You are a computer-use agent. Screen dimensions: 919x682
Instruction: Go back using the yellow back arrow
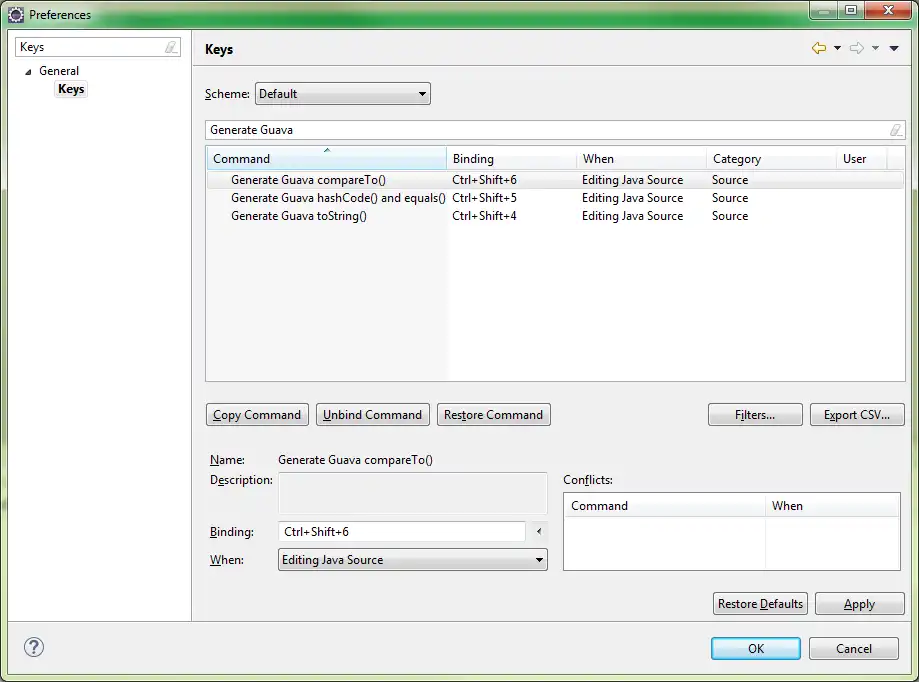pyautogui.click(x=819, y=48)
